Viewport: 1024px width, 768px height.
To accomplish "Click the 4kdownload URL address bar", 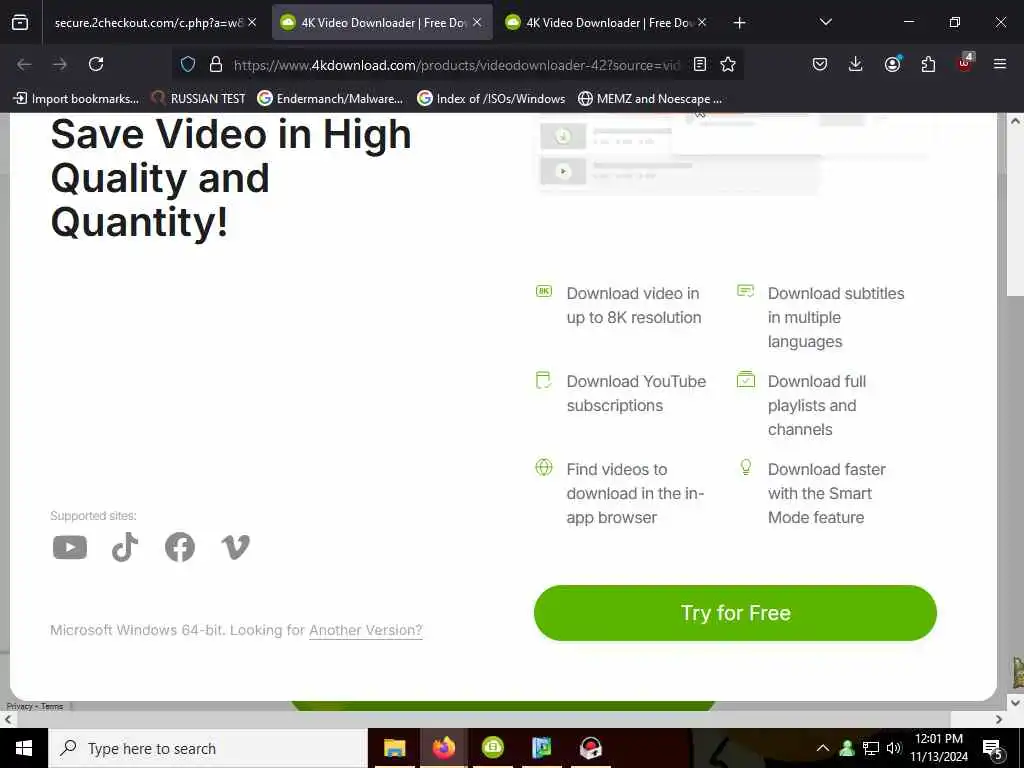I will pyautogui.click(x=456, y=65).
